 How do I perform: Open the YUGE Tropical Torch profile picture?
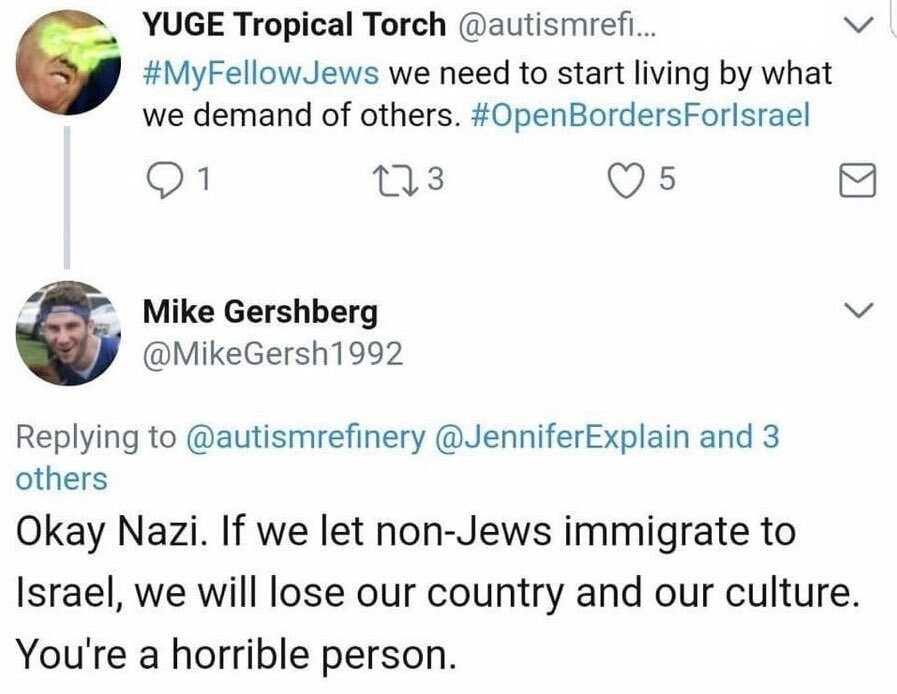click(x=68, y=62)
